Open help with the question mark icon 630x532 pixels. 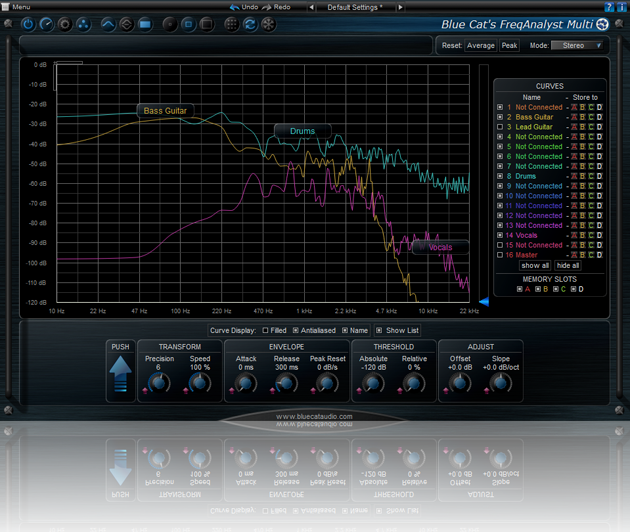(609, 7)
